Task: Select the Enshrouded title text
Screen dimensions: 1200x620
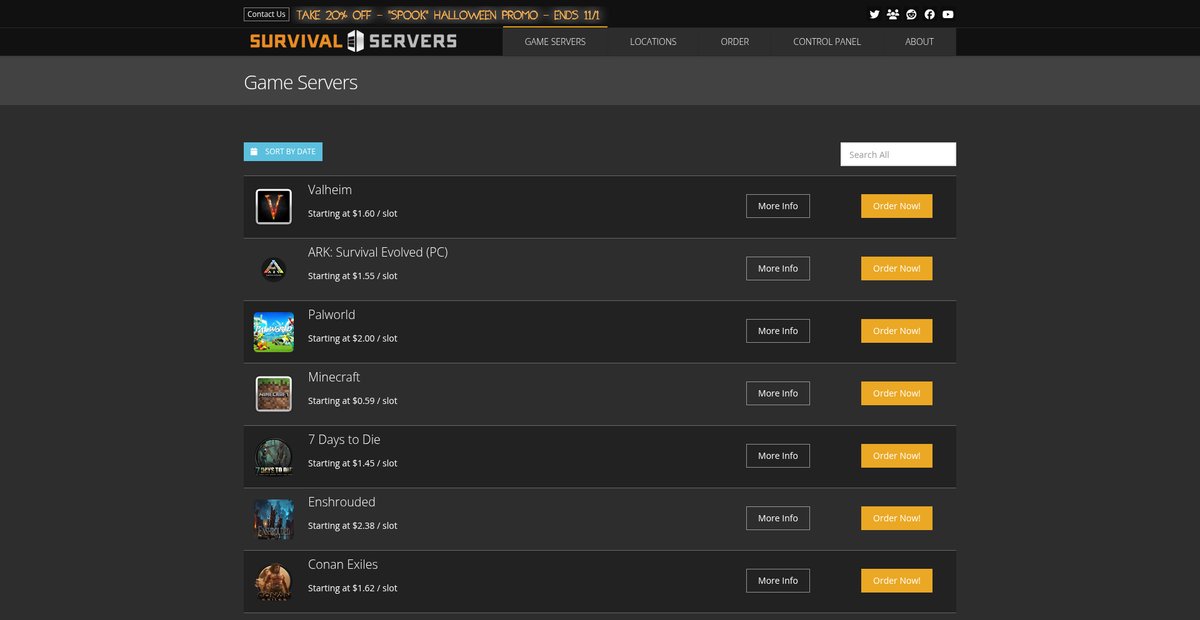Action: tap(342, 502)
